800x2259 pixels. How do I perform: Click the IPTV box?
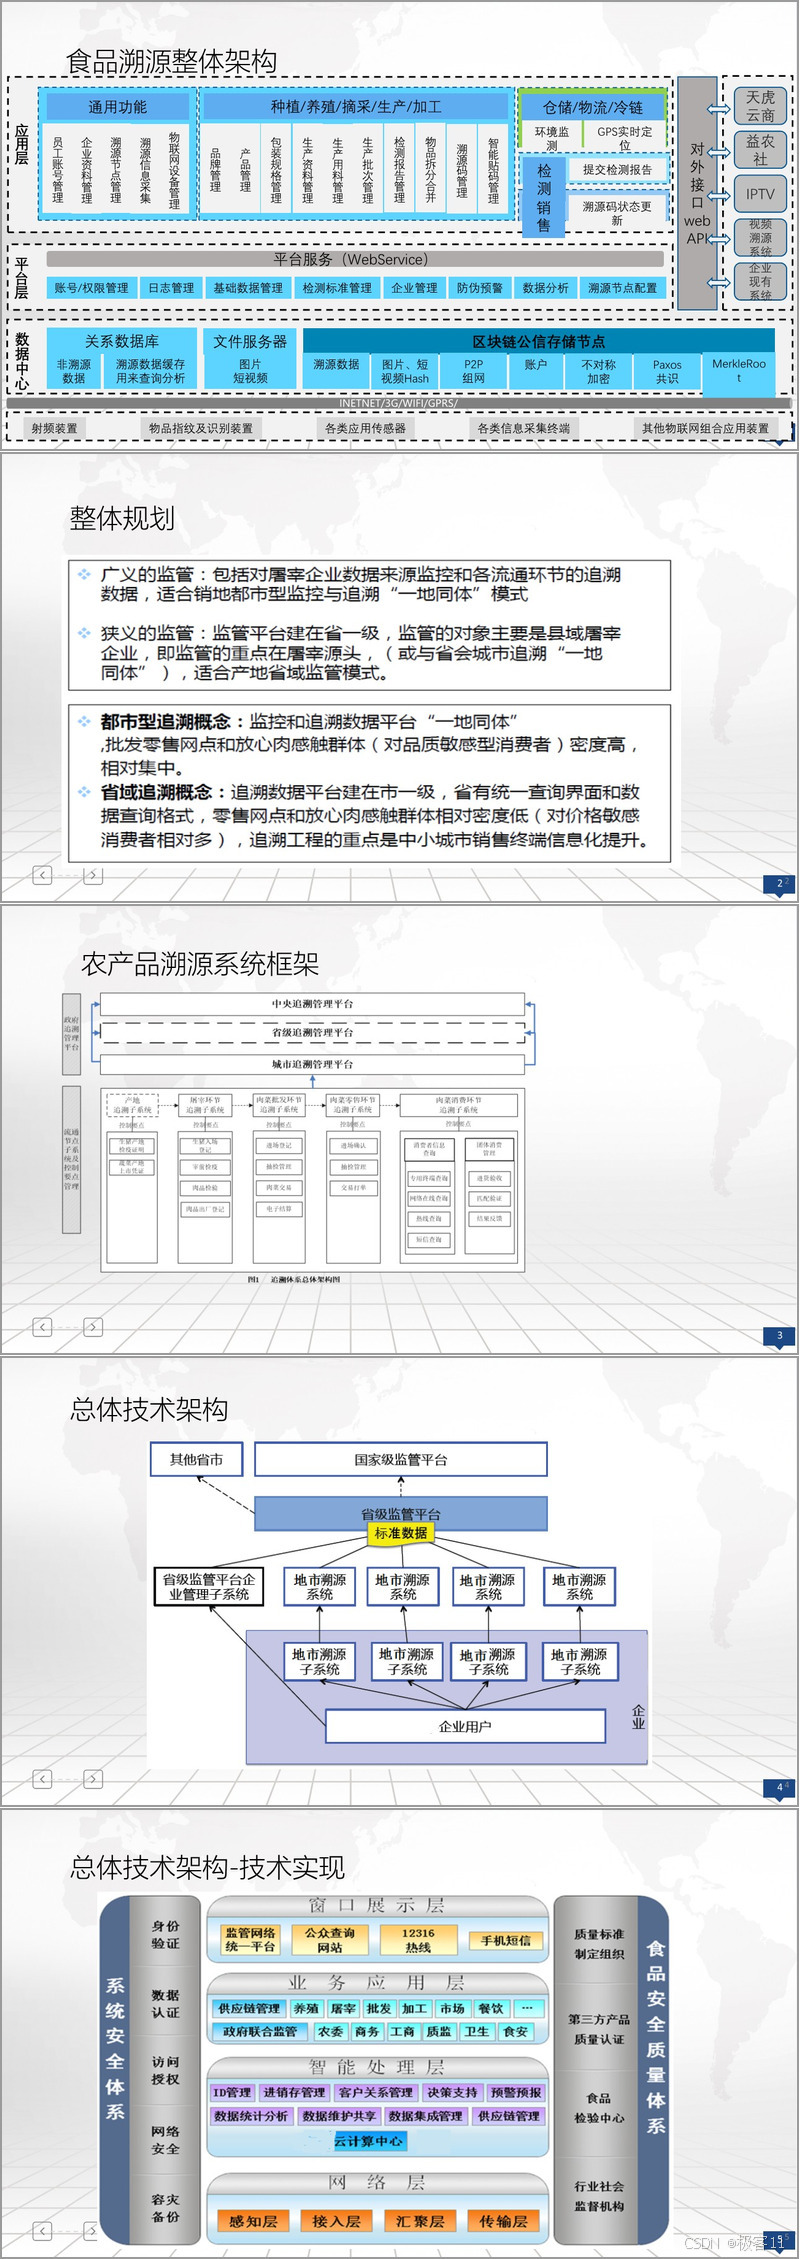760,194
